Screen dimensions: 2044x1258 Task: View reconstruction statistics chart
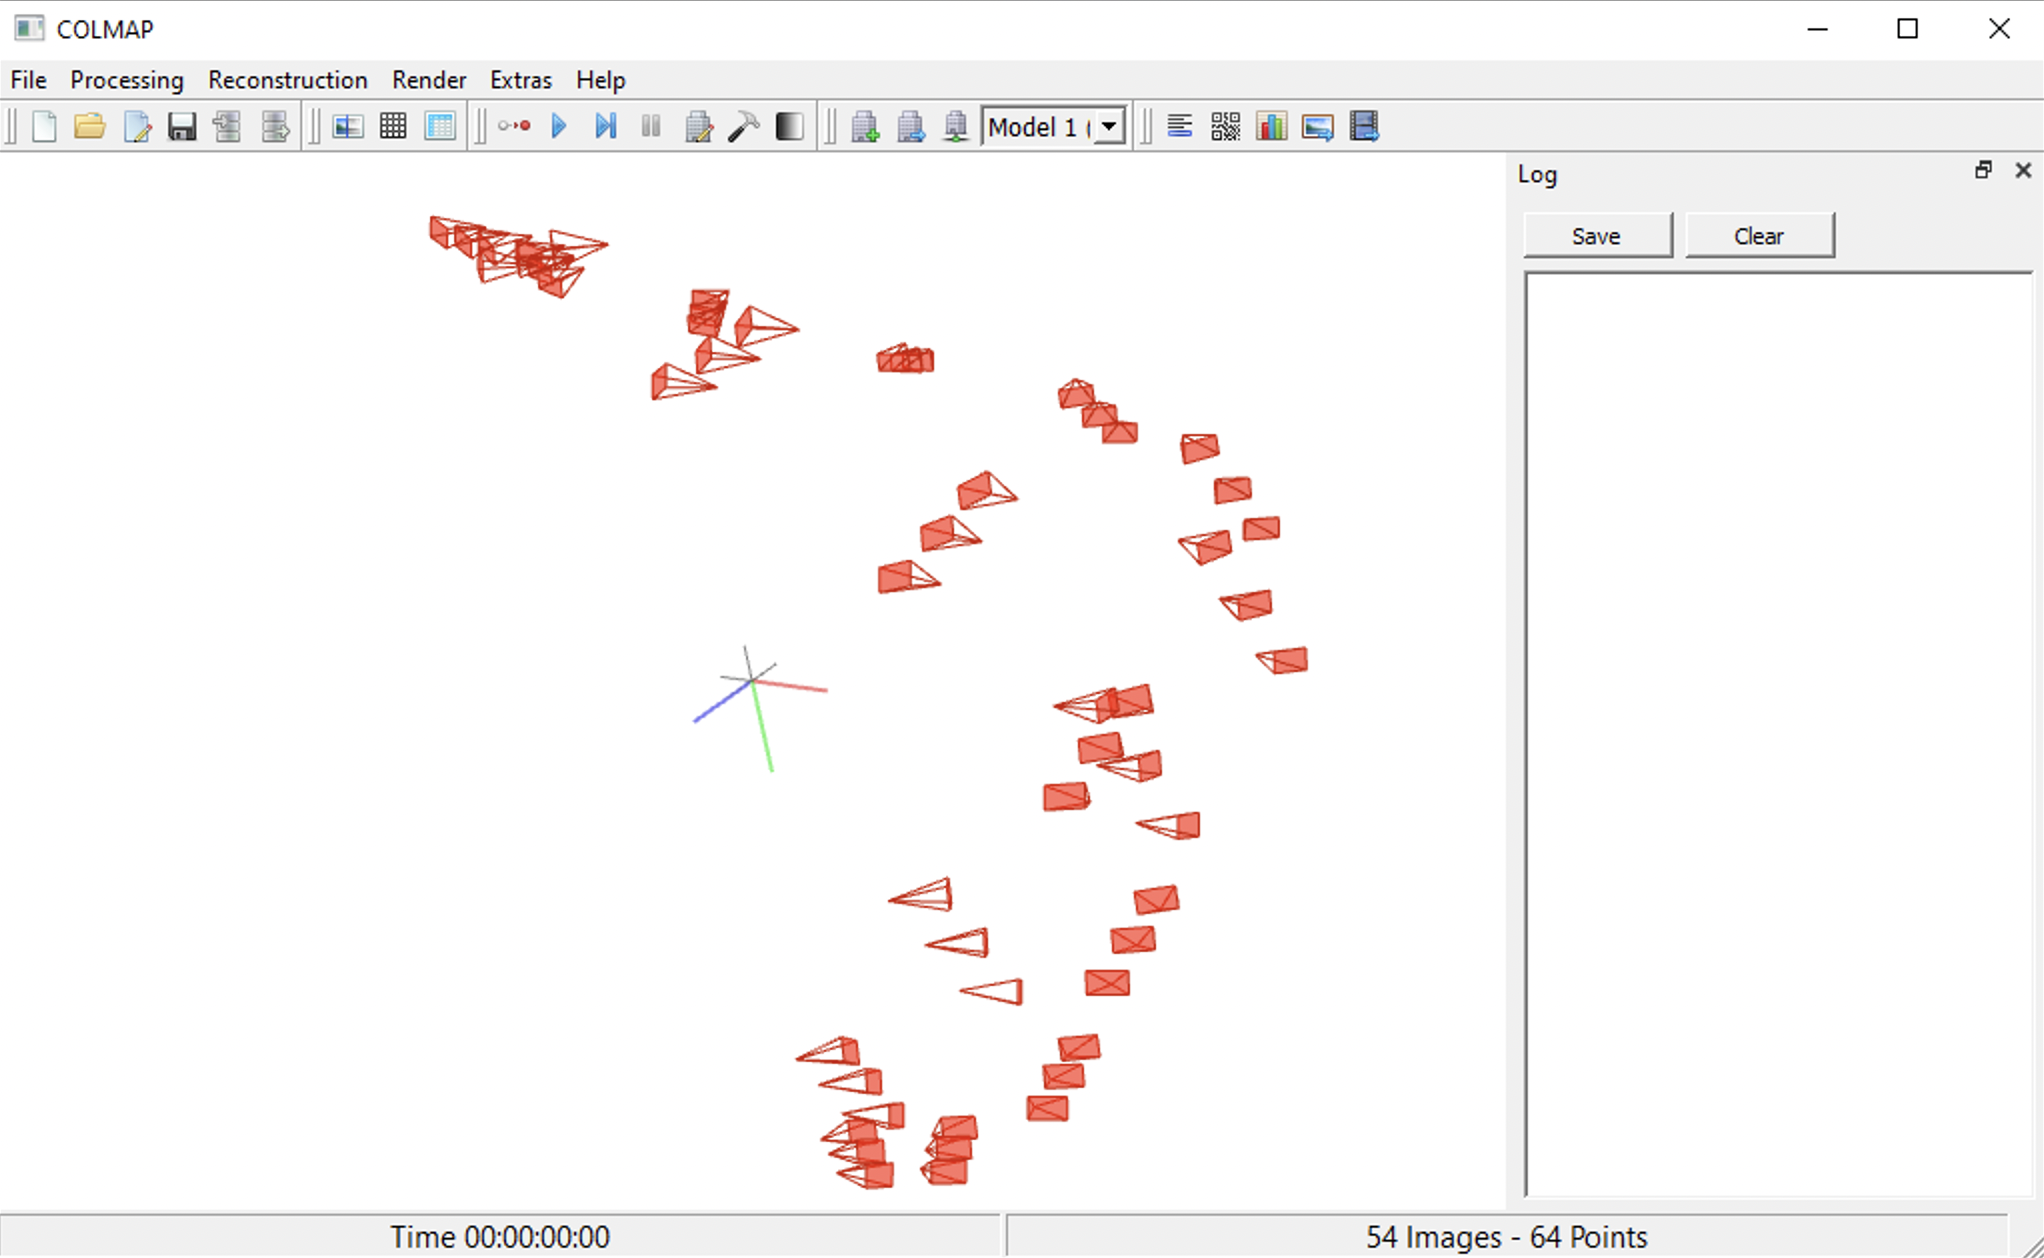pos(1271,126)
